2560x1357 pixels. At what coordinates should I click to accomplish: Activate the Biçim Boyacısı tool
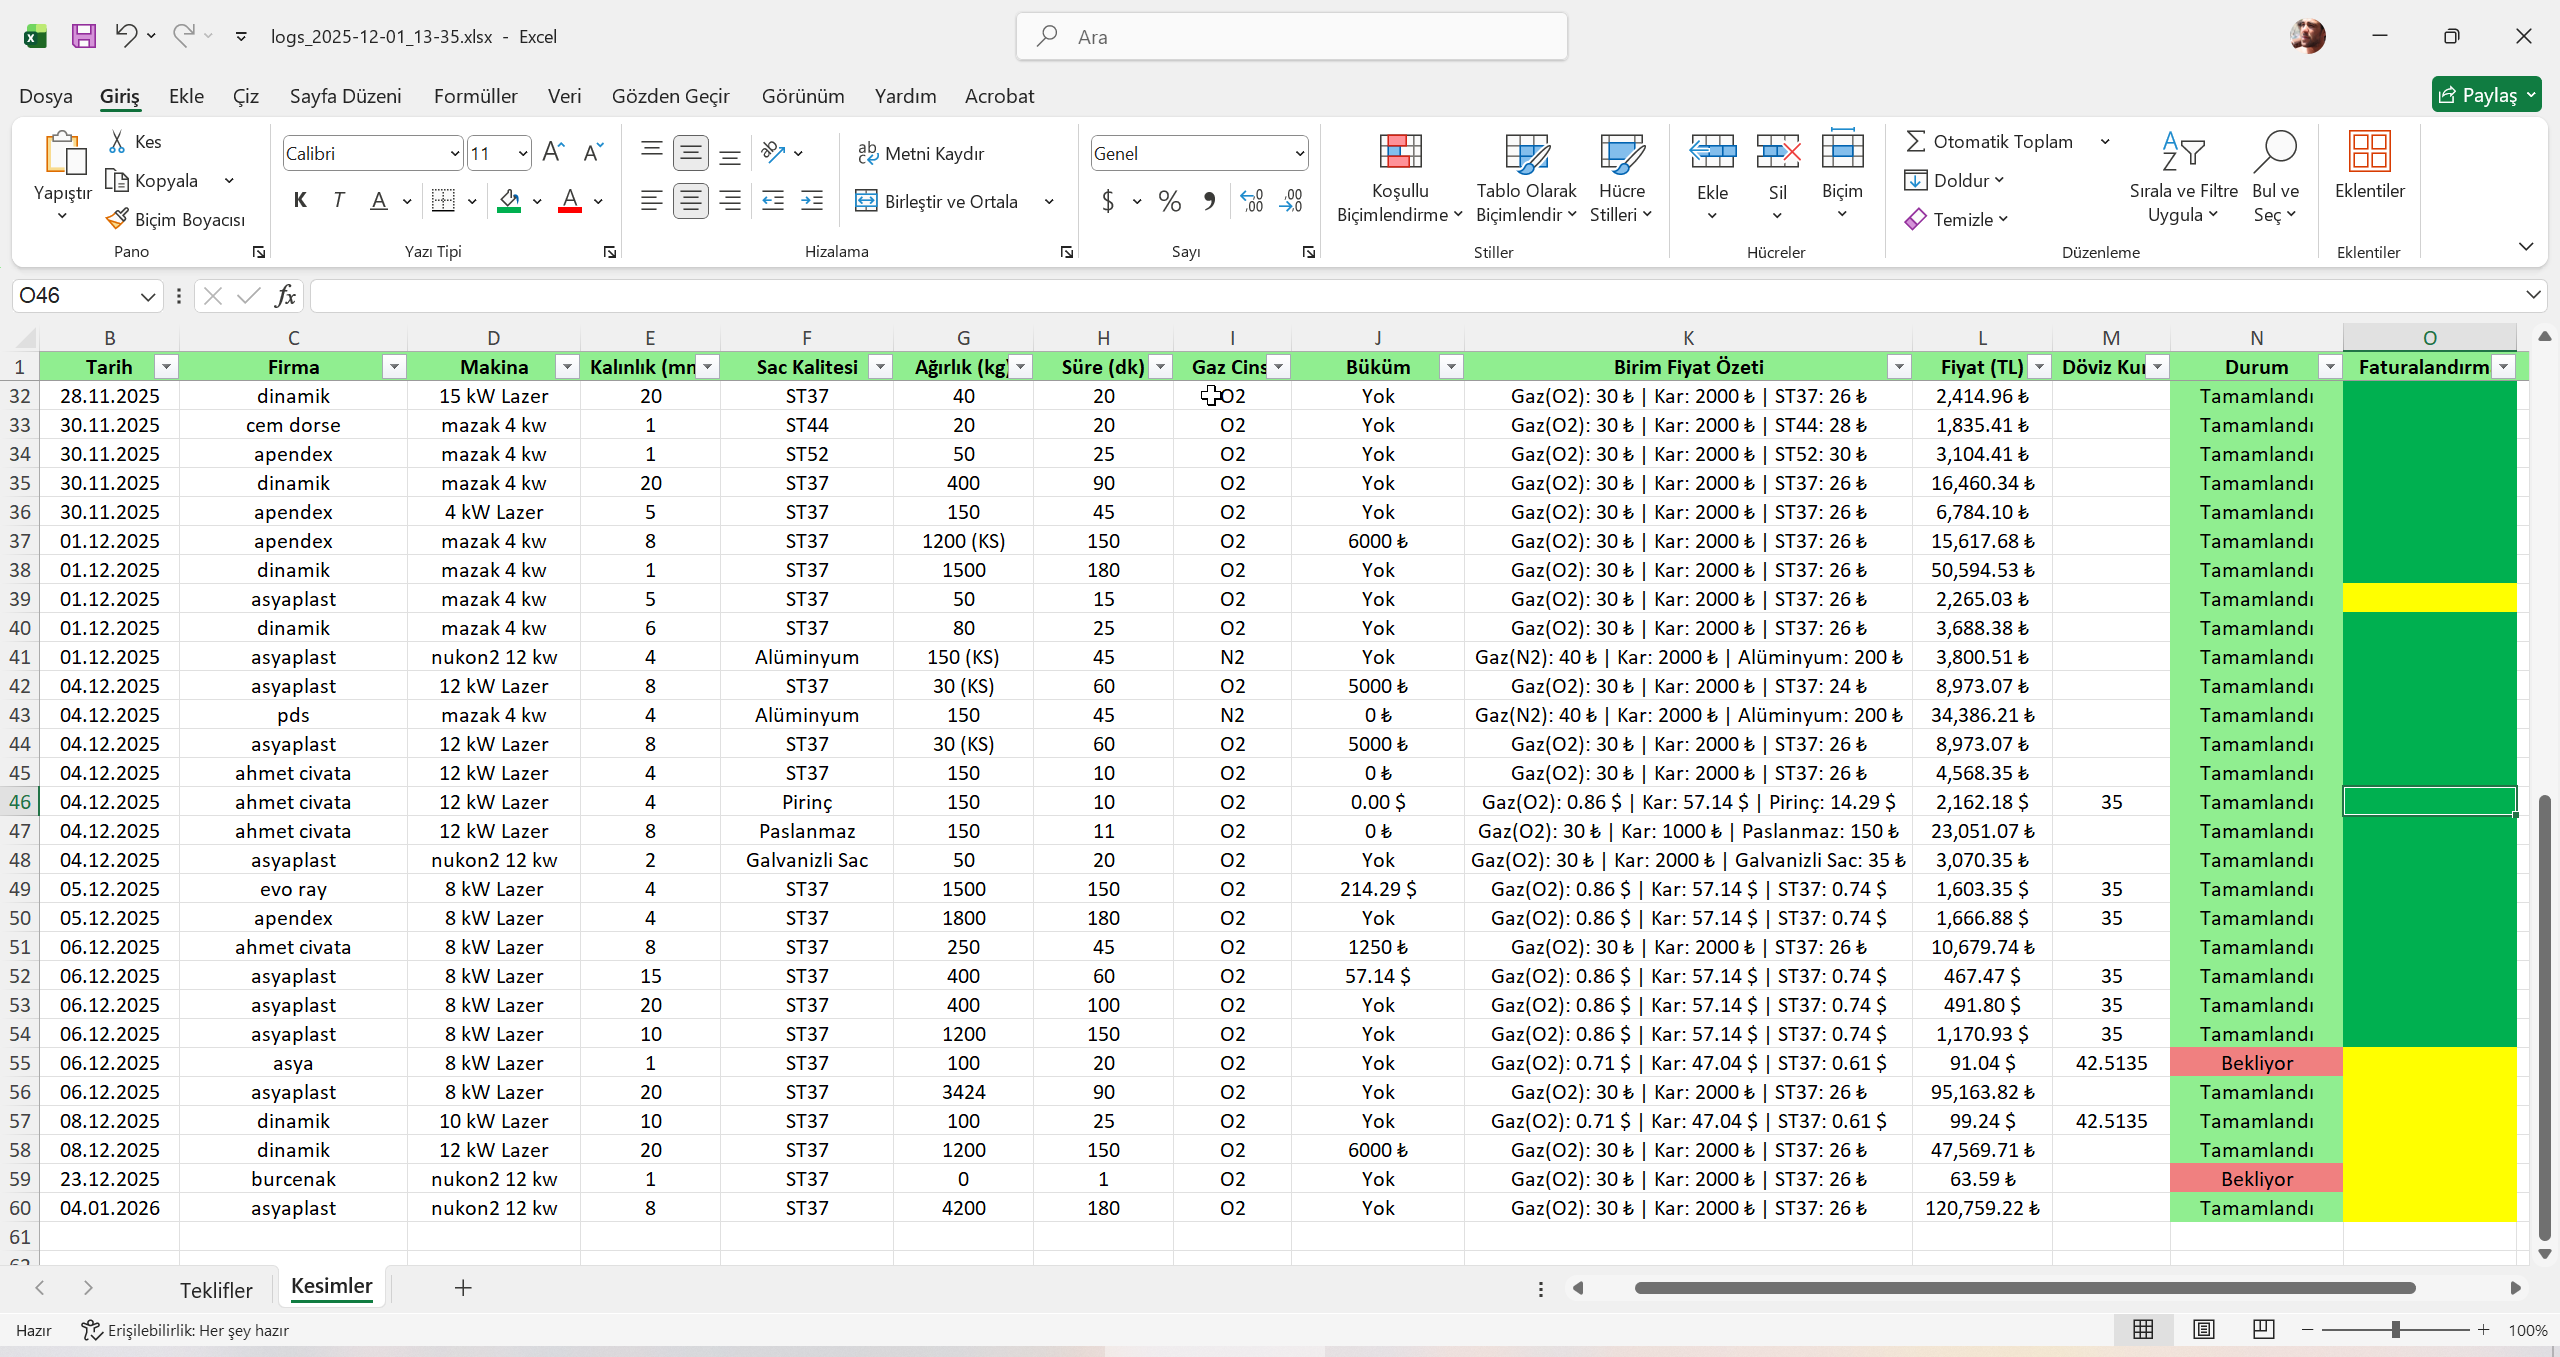(175, 219)
